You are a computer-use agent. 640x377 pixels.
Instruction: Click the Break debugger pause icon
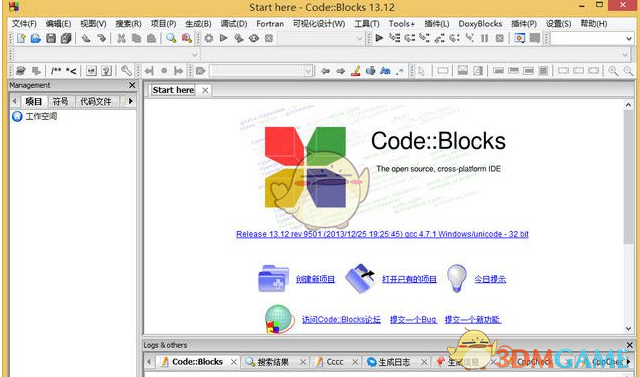tap(484, 38)
